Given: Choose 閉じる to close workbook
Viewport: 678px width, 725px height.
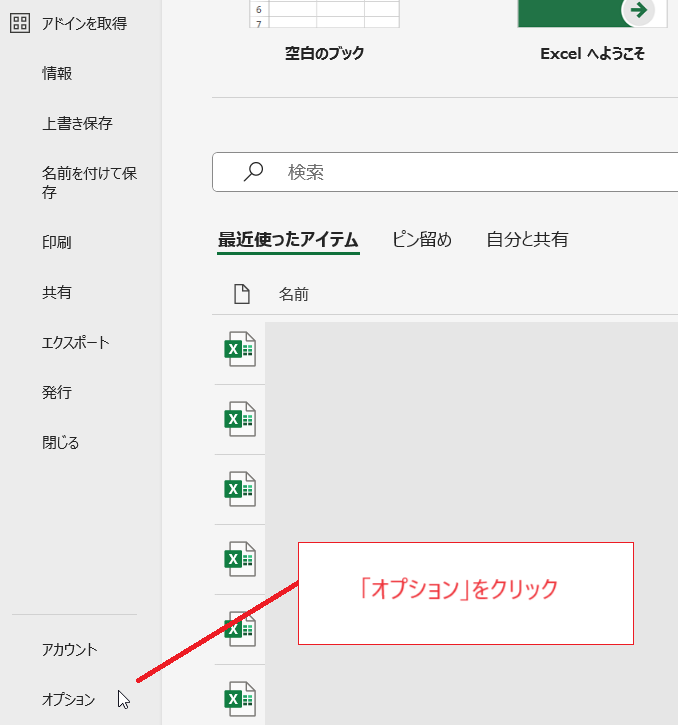Looking at the screenshot, I should coord(60,442).
